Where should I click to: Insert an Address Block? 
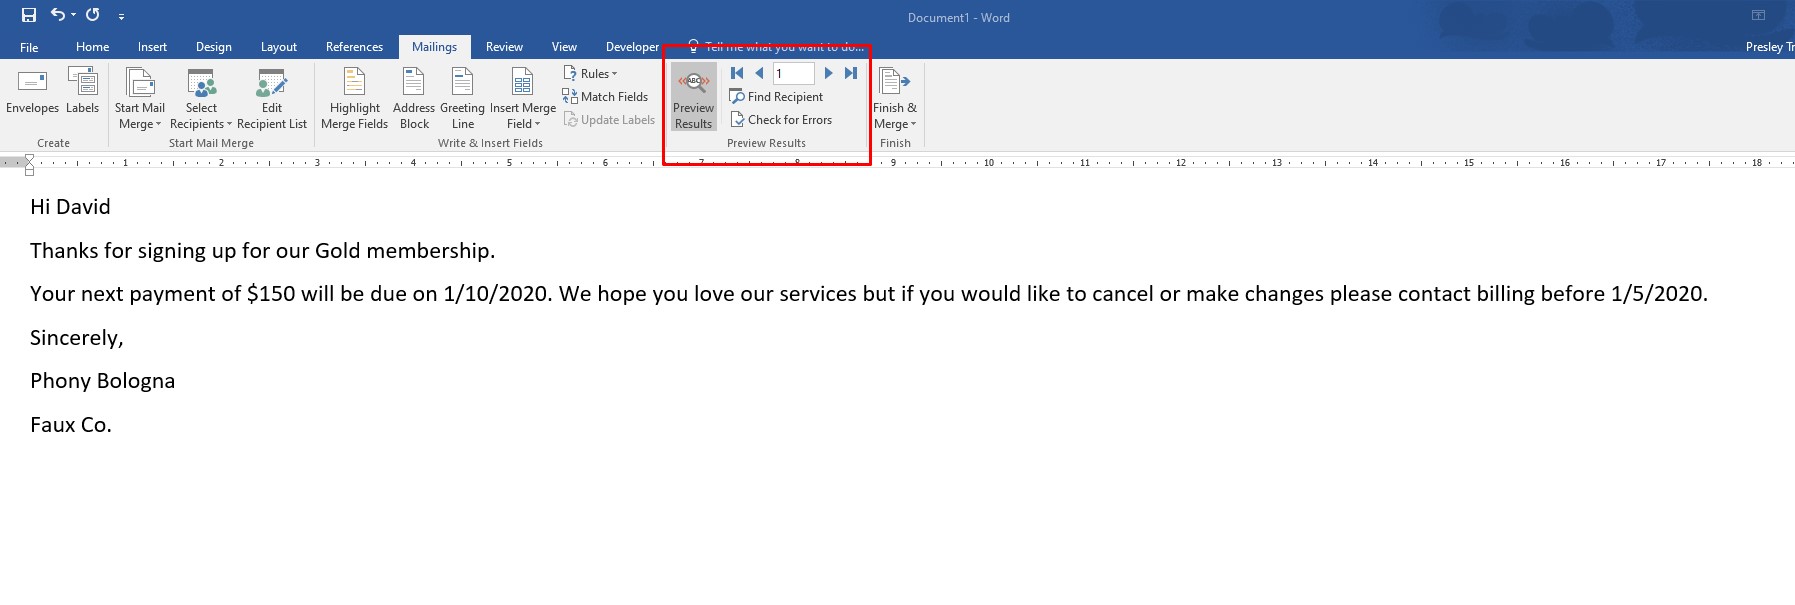(414, 98)
